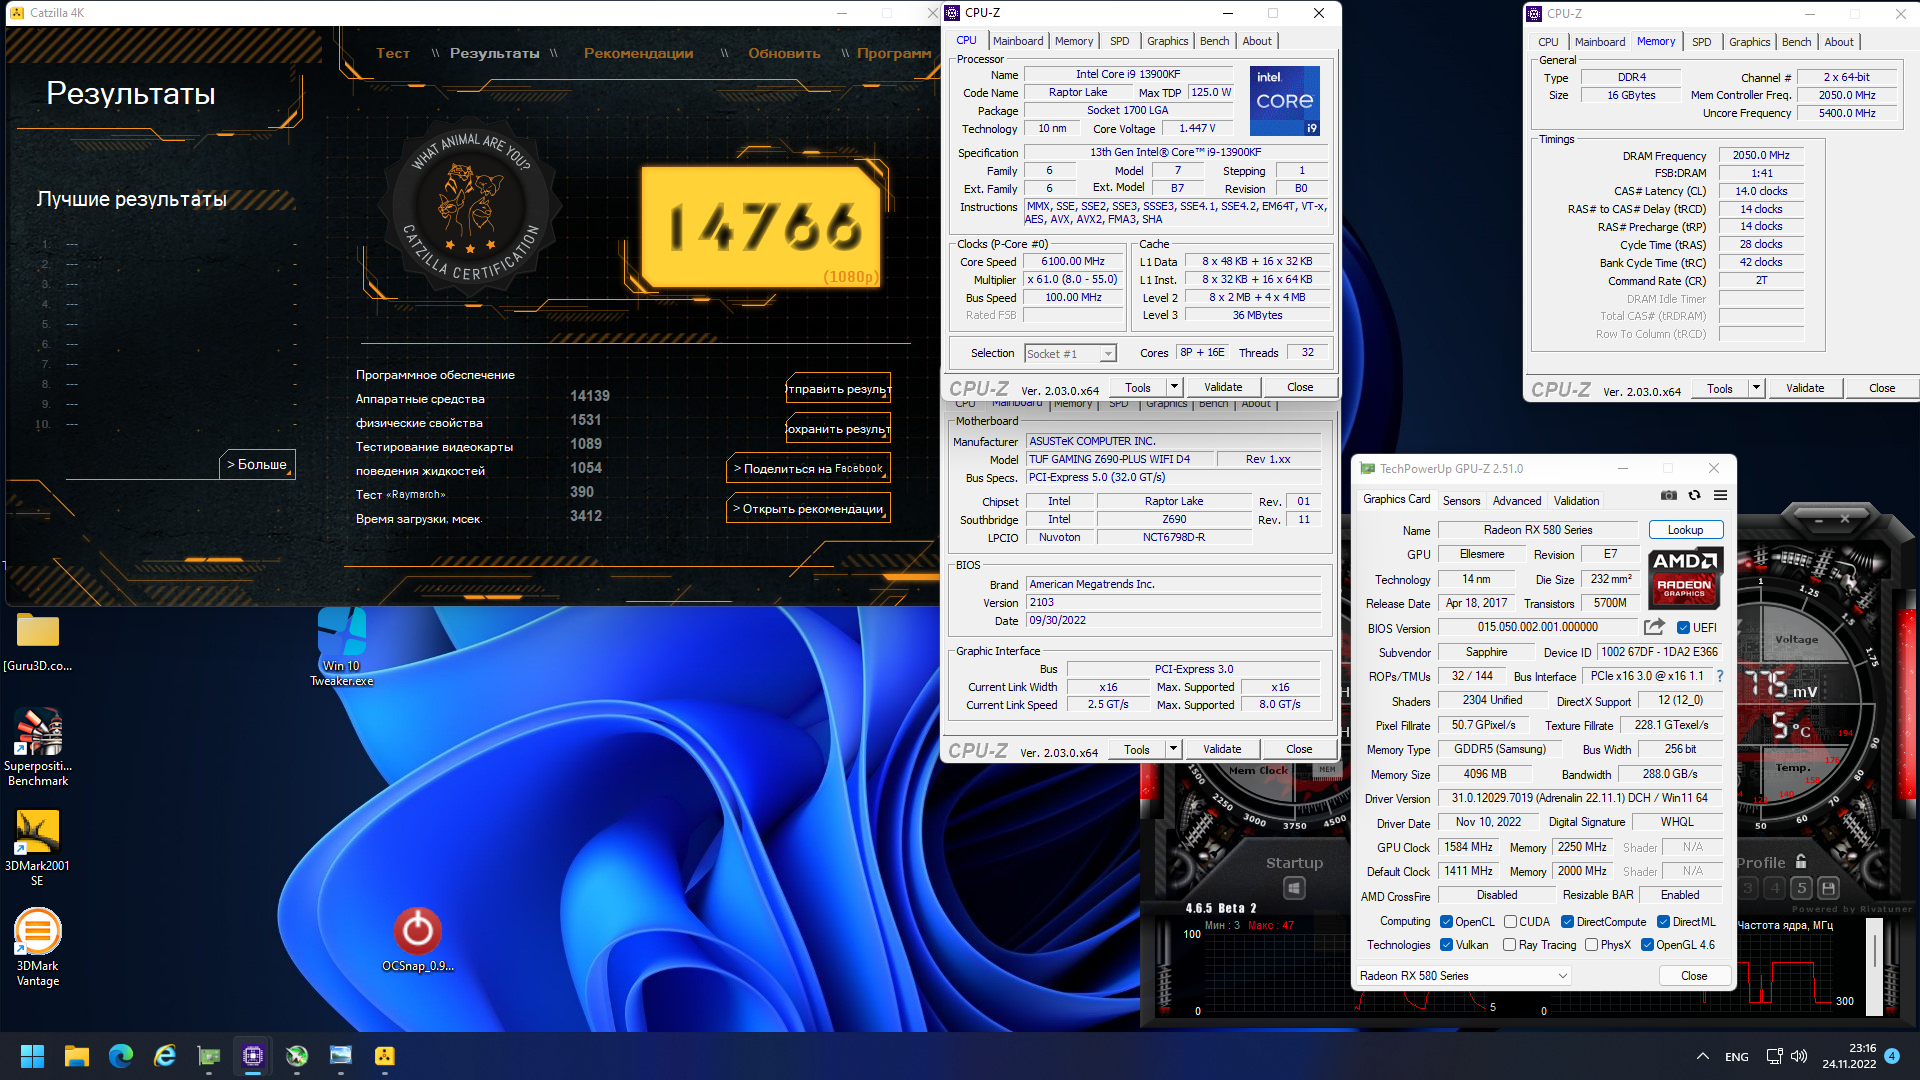Toggle the DirectCompute checkbox
The height and width of the screenshot is (1080, 1920).
pos(1567,922)
